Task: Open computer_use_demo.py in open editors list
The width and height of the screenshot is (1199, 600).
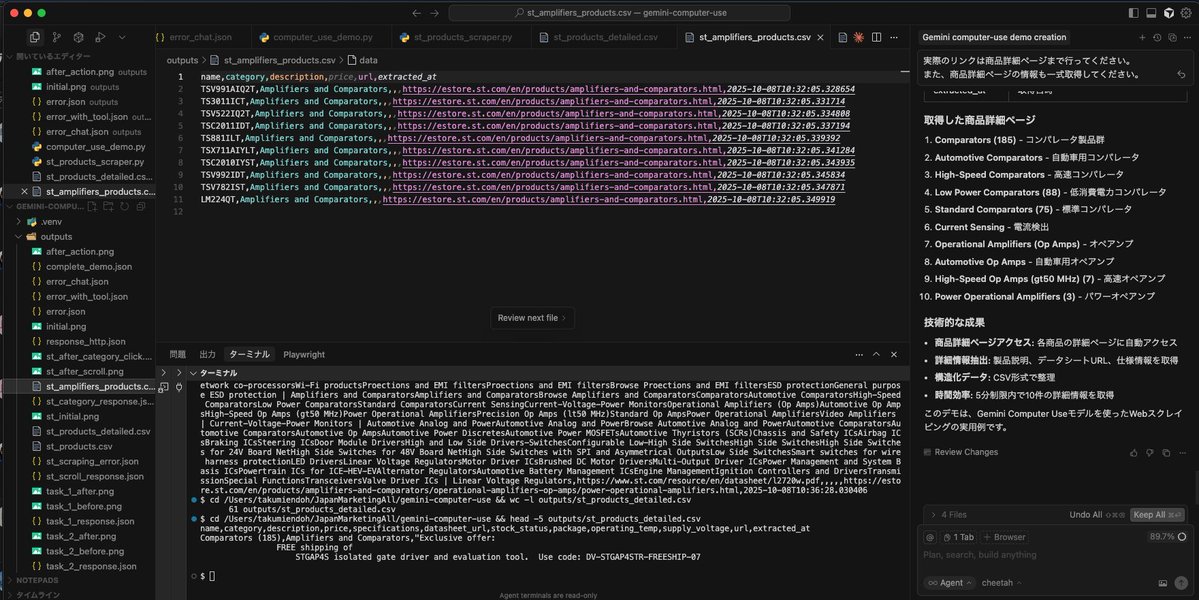Action: pyautogui.click(x=95, y=147)
